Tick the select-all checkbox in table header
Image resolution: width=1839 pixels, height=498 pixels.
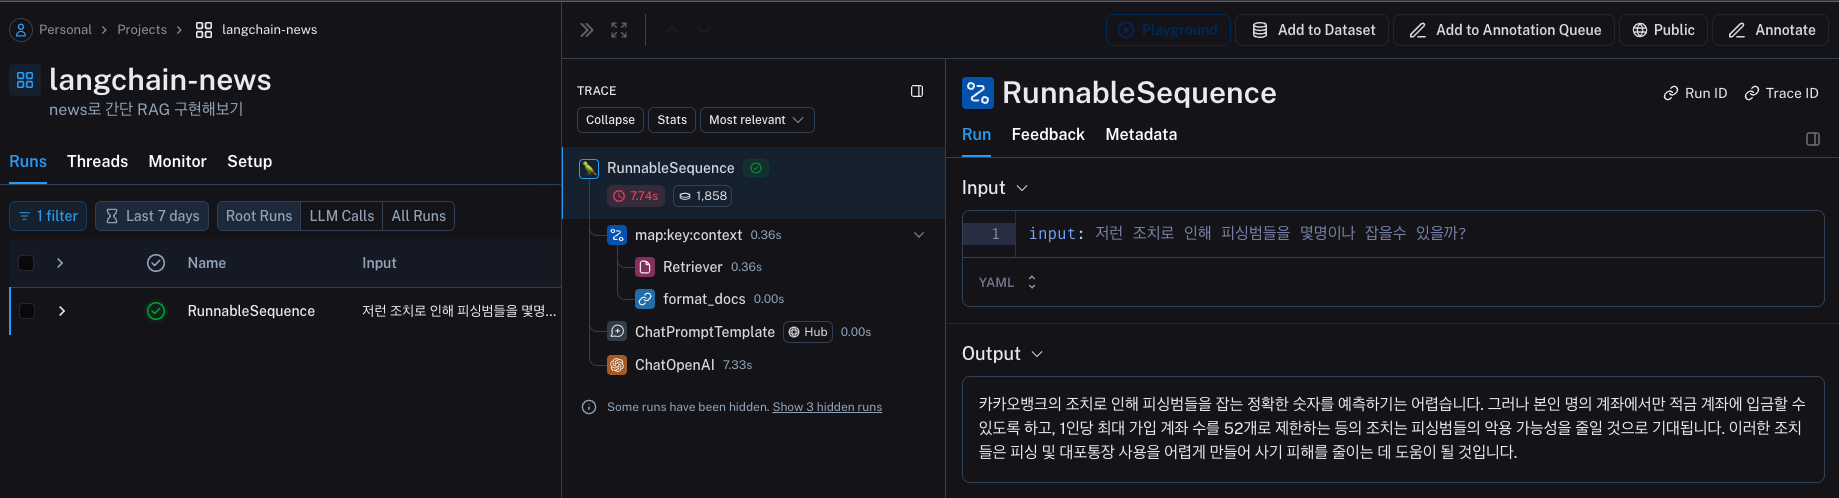pyautogui.click(x=27, y=263)
